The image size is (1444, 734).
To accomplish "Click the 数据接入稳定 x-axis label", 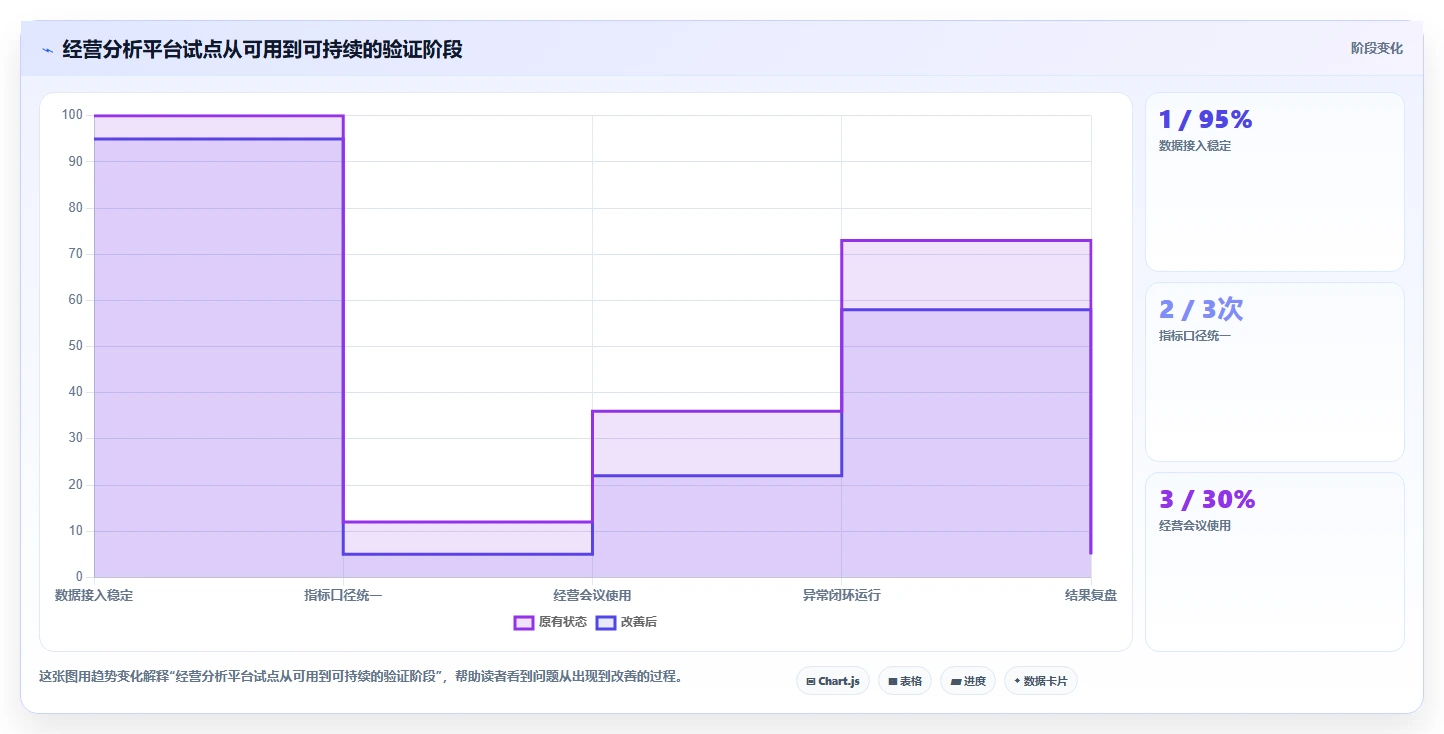I will (x=94, y=595).
